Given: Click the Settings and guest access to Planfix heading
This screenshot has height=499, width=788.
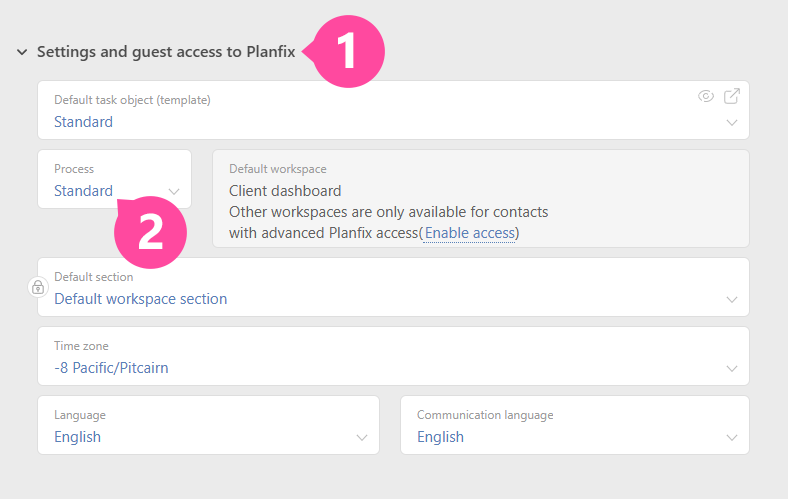Looking at the screenshot, I should [166, 52].
